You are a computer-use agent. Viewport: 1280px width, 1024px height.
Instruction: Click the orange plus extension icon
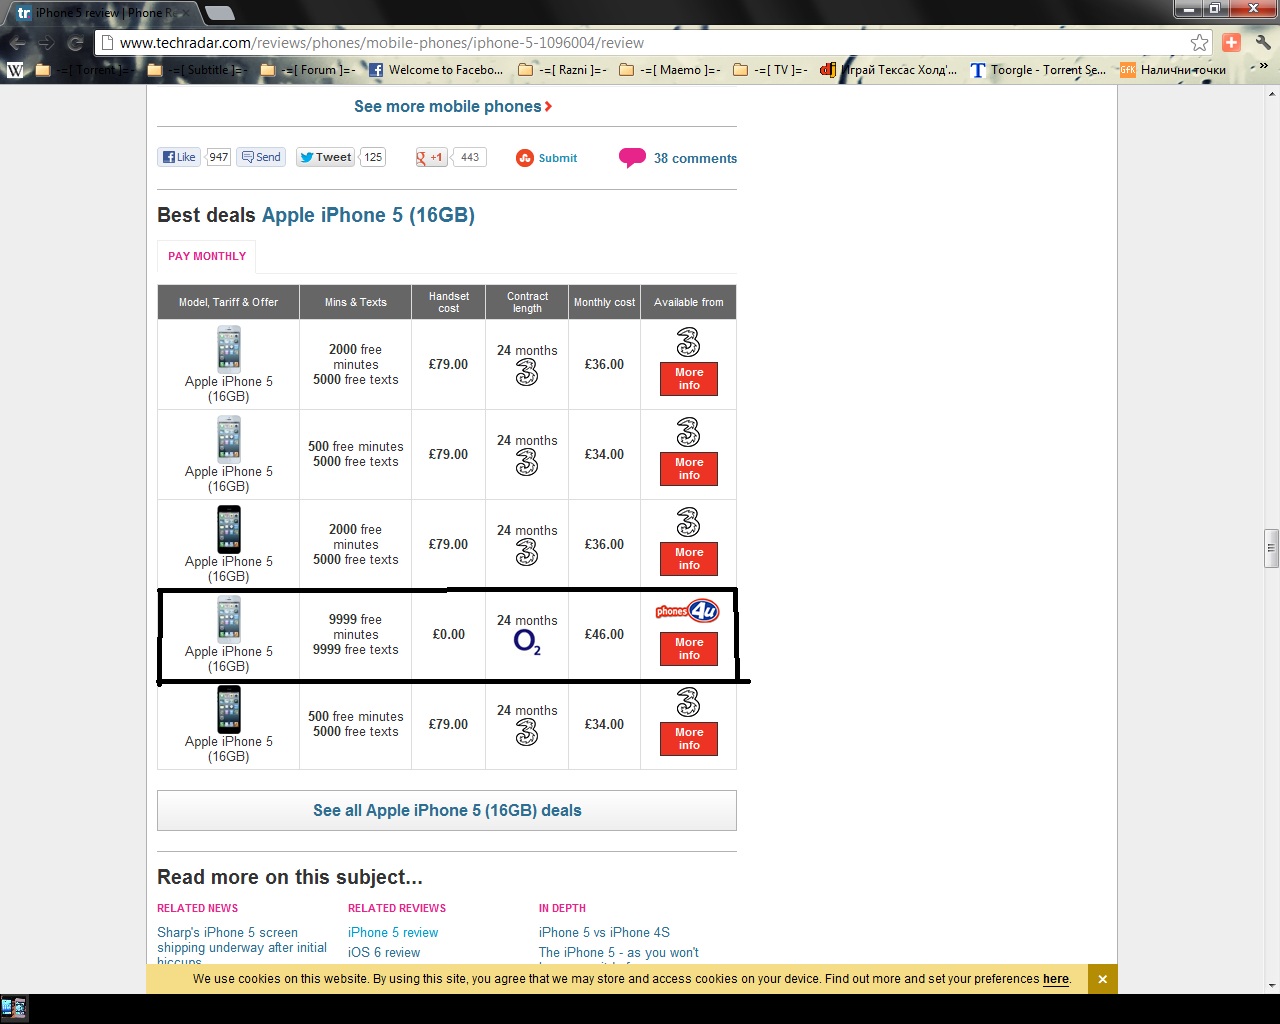tap(1232, 42)
